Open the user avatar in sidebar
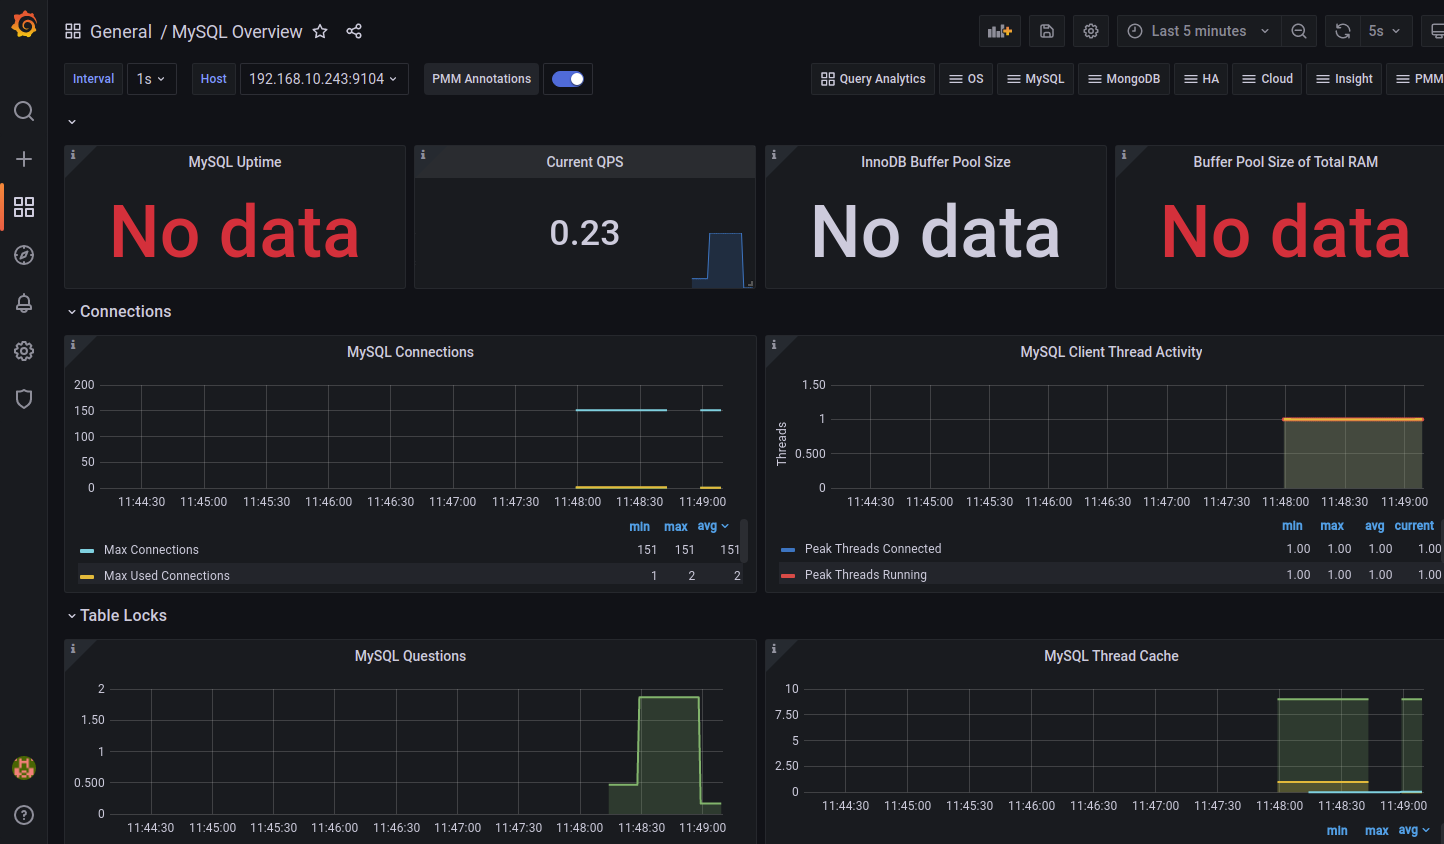Viewport: 1444px width, 844px height. click(24, 767)
